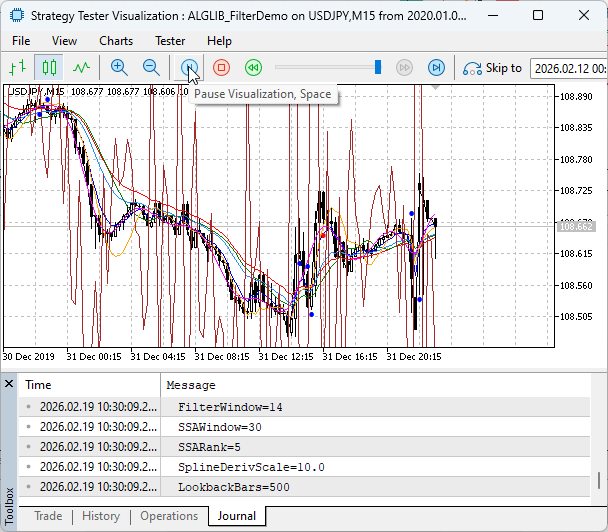Image resolution: width=608 pixels, height=532 pixels.
Task: Adjust the visualization speed slider
Action: pyautogui.click(x=378, y=67)
